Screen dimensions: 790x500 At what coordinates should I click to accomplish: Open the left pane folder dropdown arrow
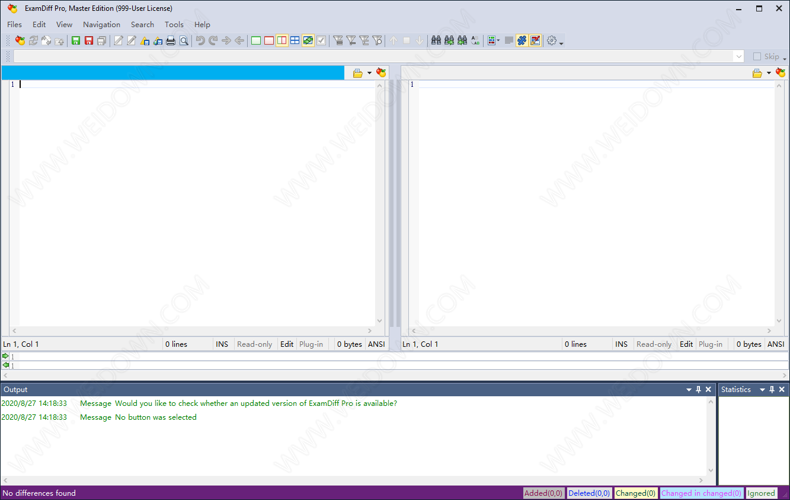point(369,73)
